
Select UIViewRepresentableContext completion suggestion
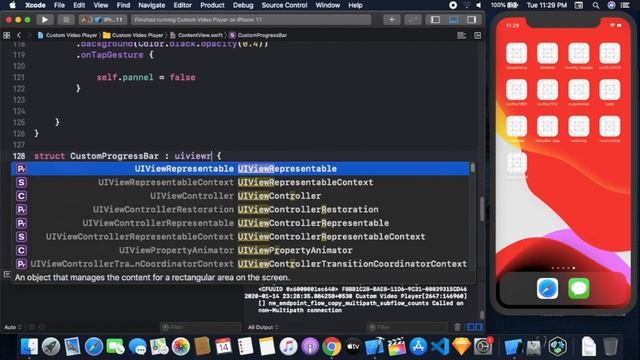(x=241, y=182)
